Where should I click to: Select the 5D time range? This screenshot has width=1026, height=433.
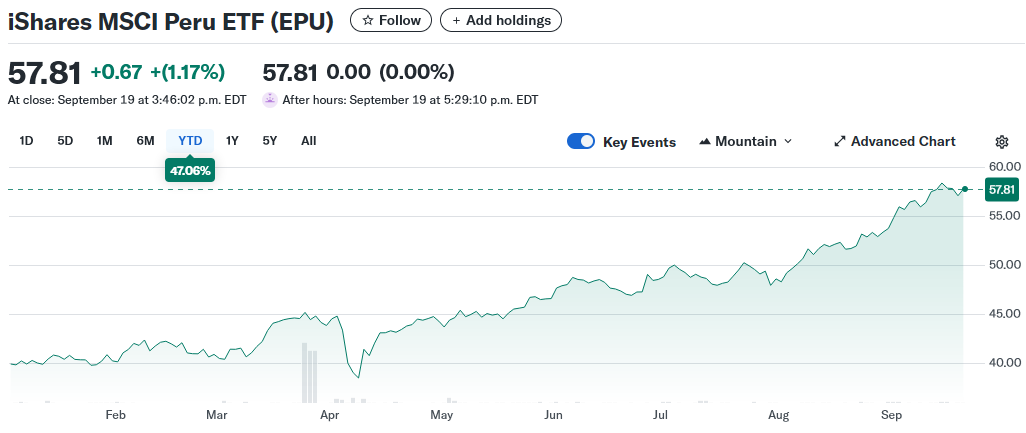click(65, 141)
